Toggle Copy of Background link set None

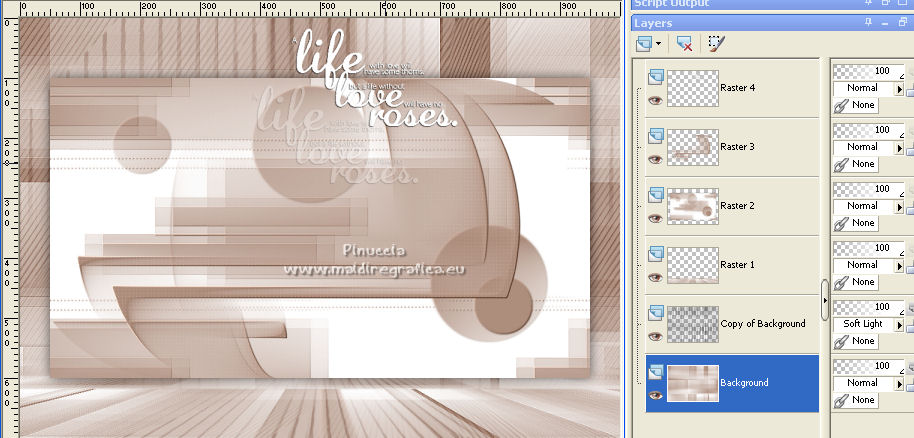tap(856, 341)
